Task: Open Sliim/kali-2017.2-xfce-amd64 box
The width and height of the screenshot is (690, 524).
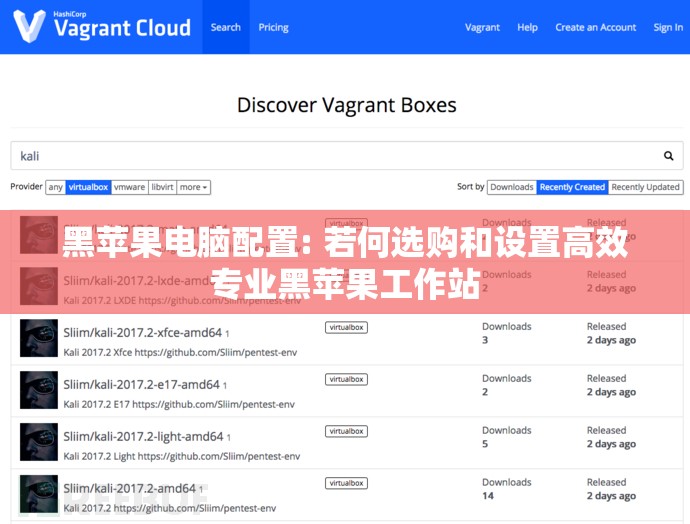Action: (x=143, y=333)
